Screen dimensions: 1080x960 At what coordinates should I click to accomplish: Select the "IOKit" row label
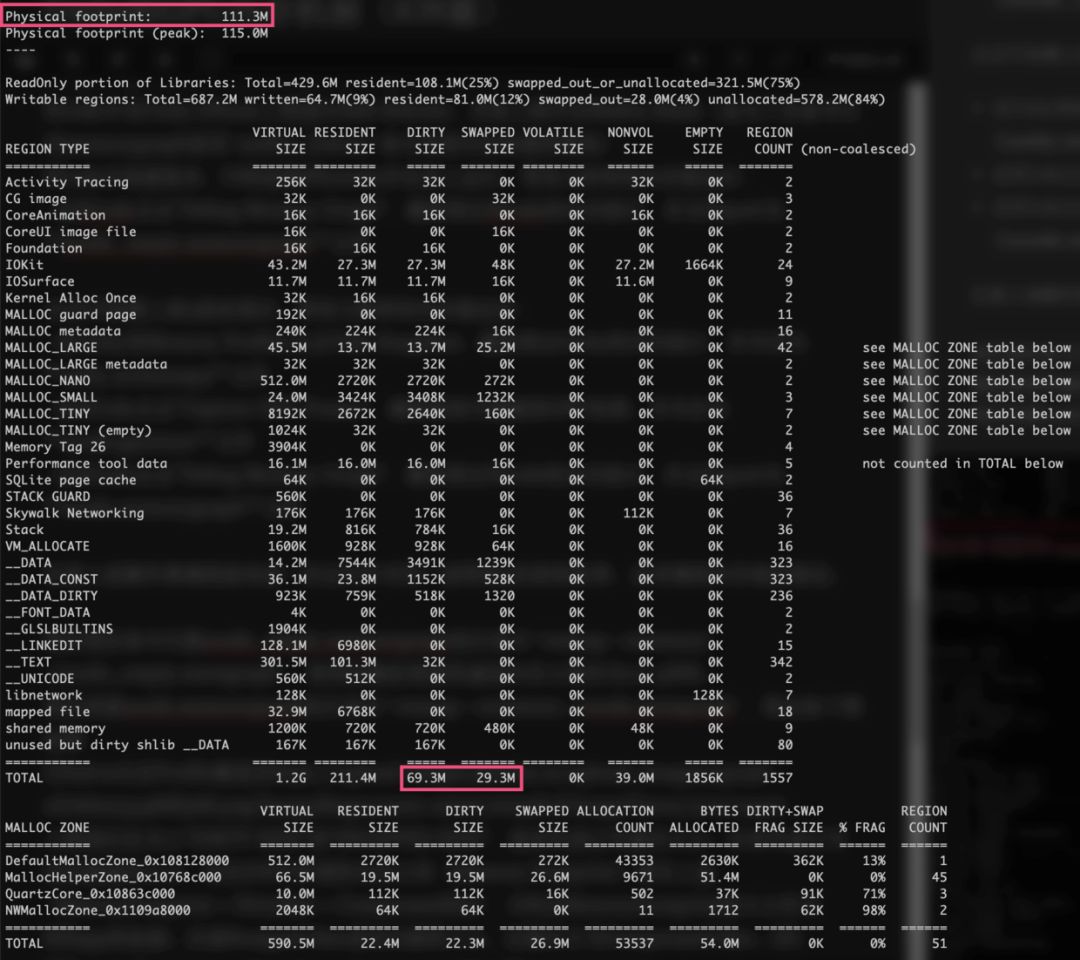pos(24,264)
